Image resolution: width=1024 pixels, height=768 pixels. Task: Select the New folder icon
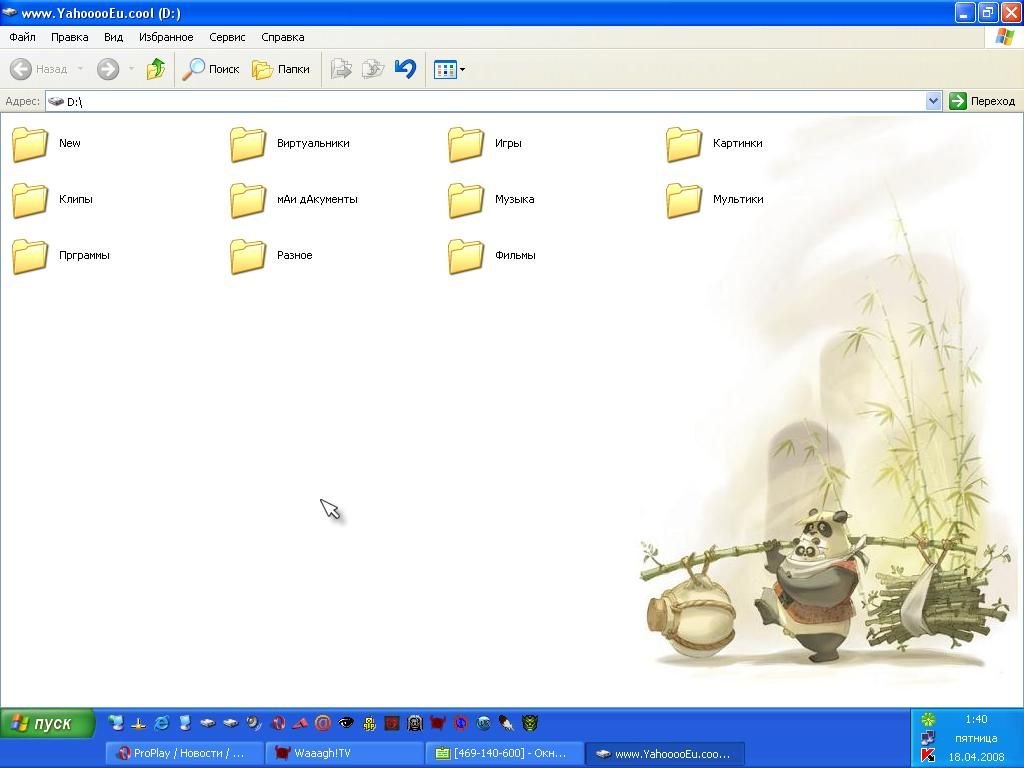[x=30, y=144]
